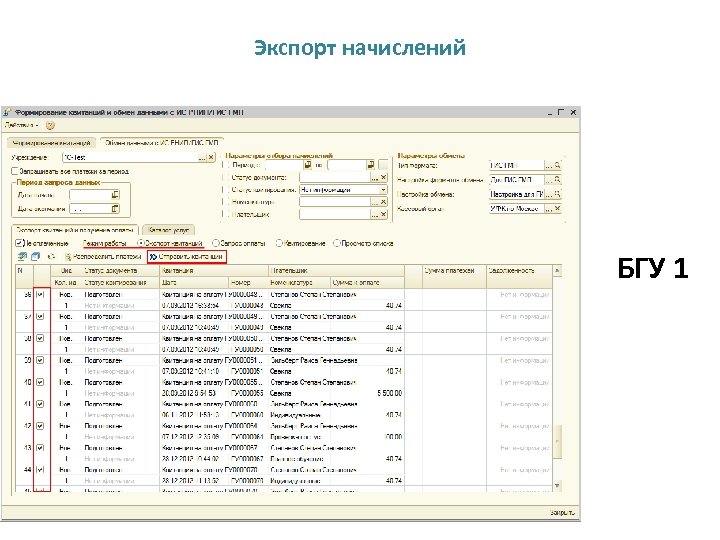Enable the Номенклатура filter checkbox
720x540 pixels.
(x=226, y=202)
